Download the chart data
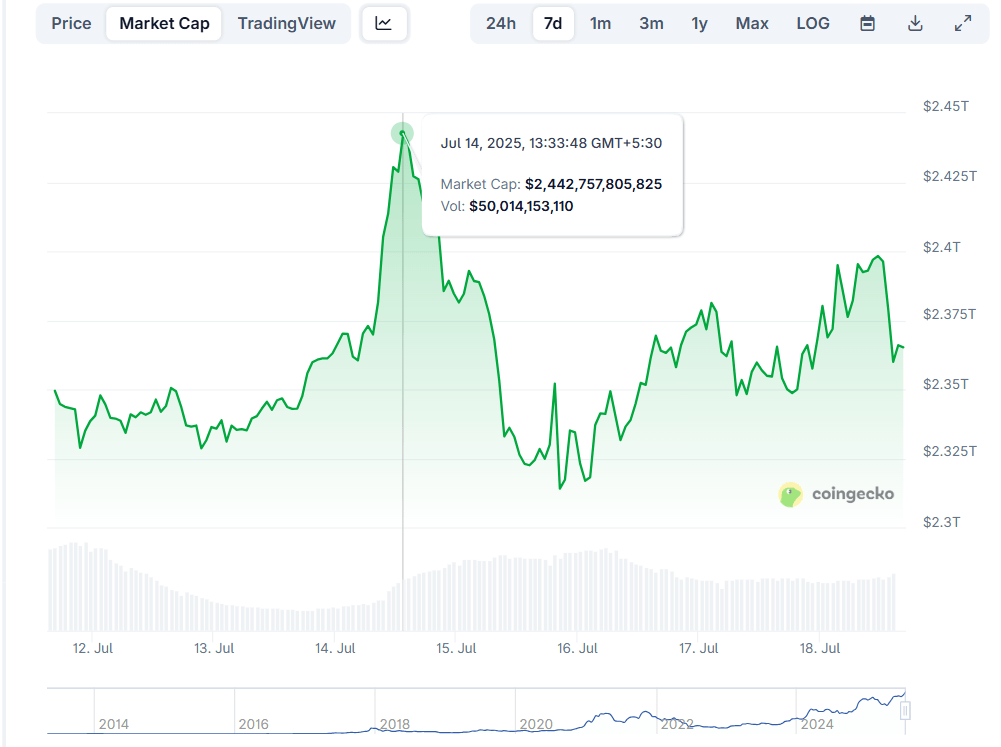This screenshot has width=1001, height=747. (915, 23)
